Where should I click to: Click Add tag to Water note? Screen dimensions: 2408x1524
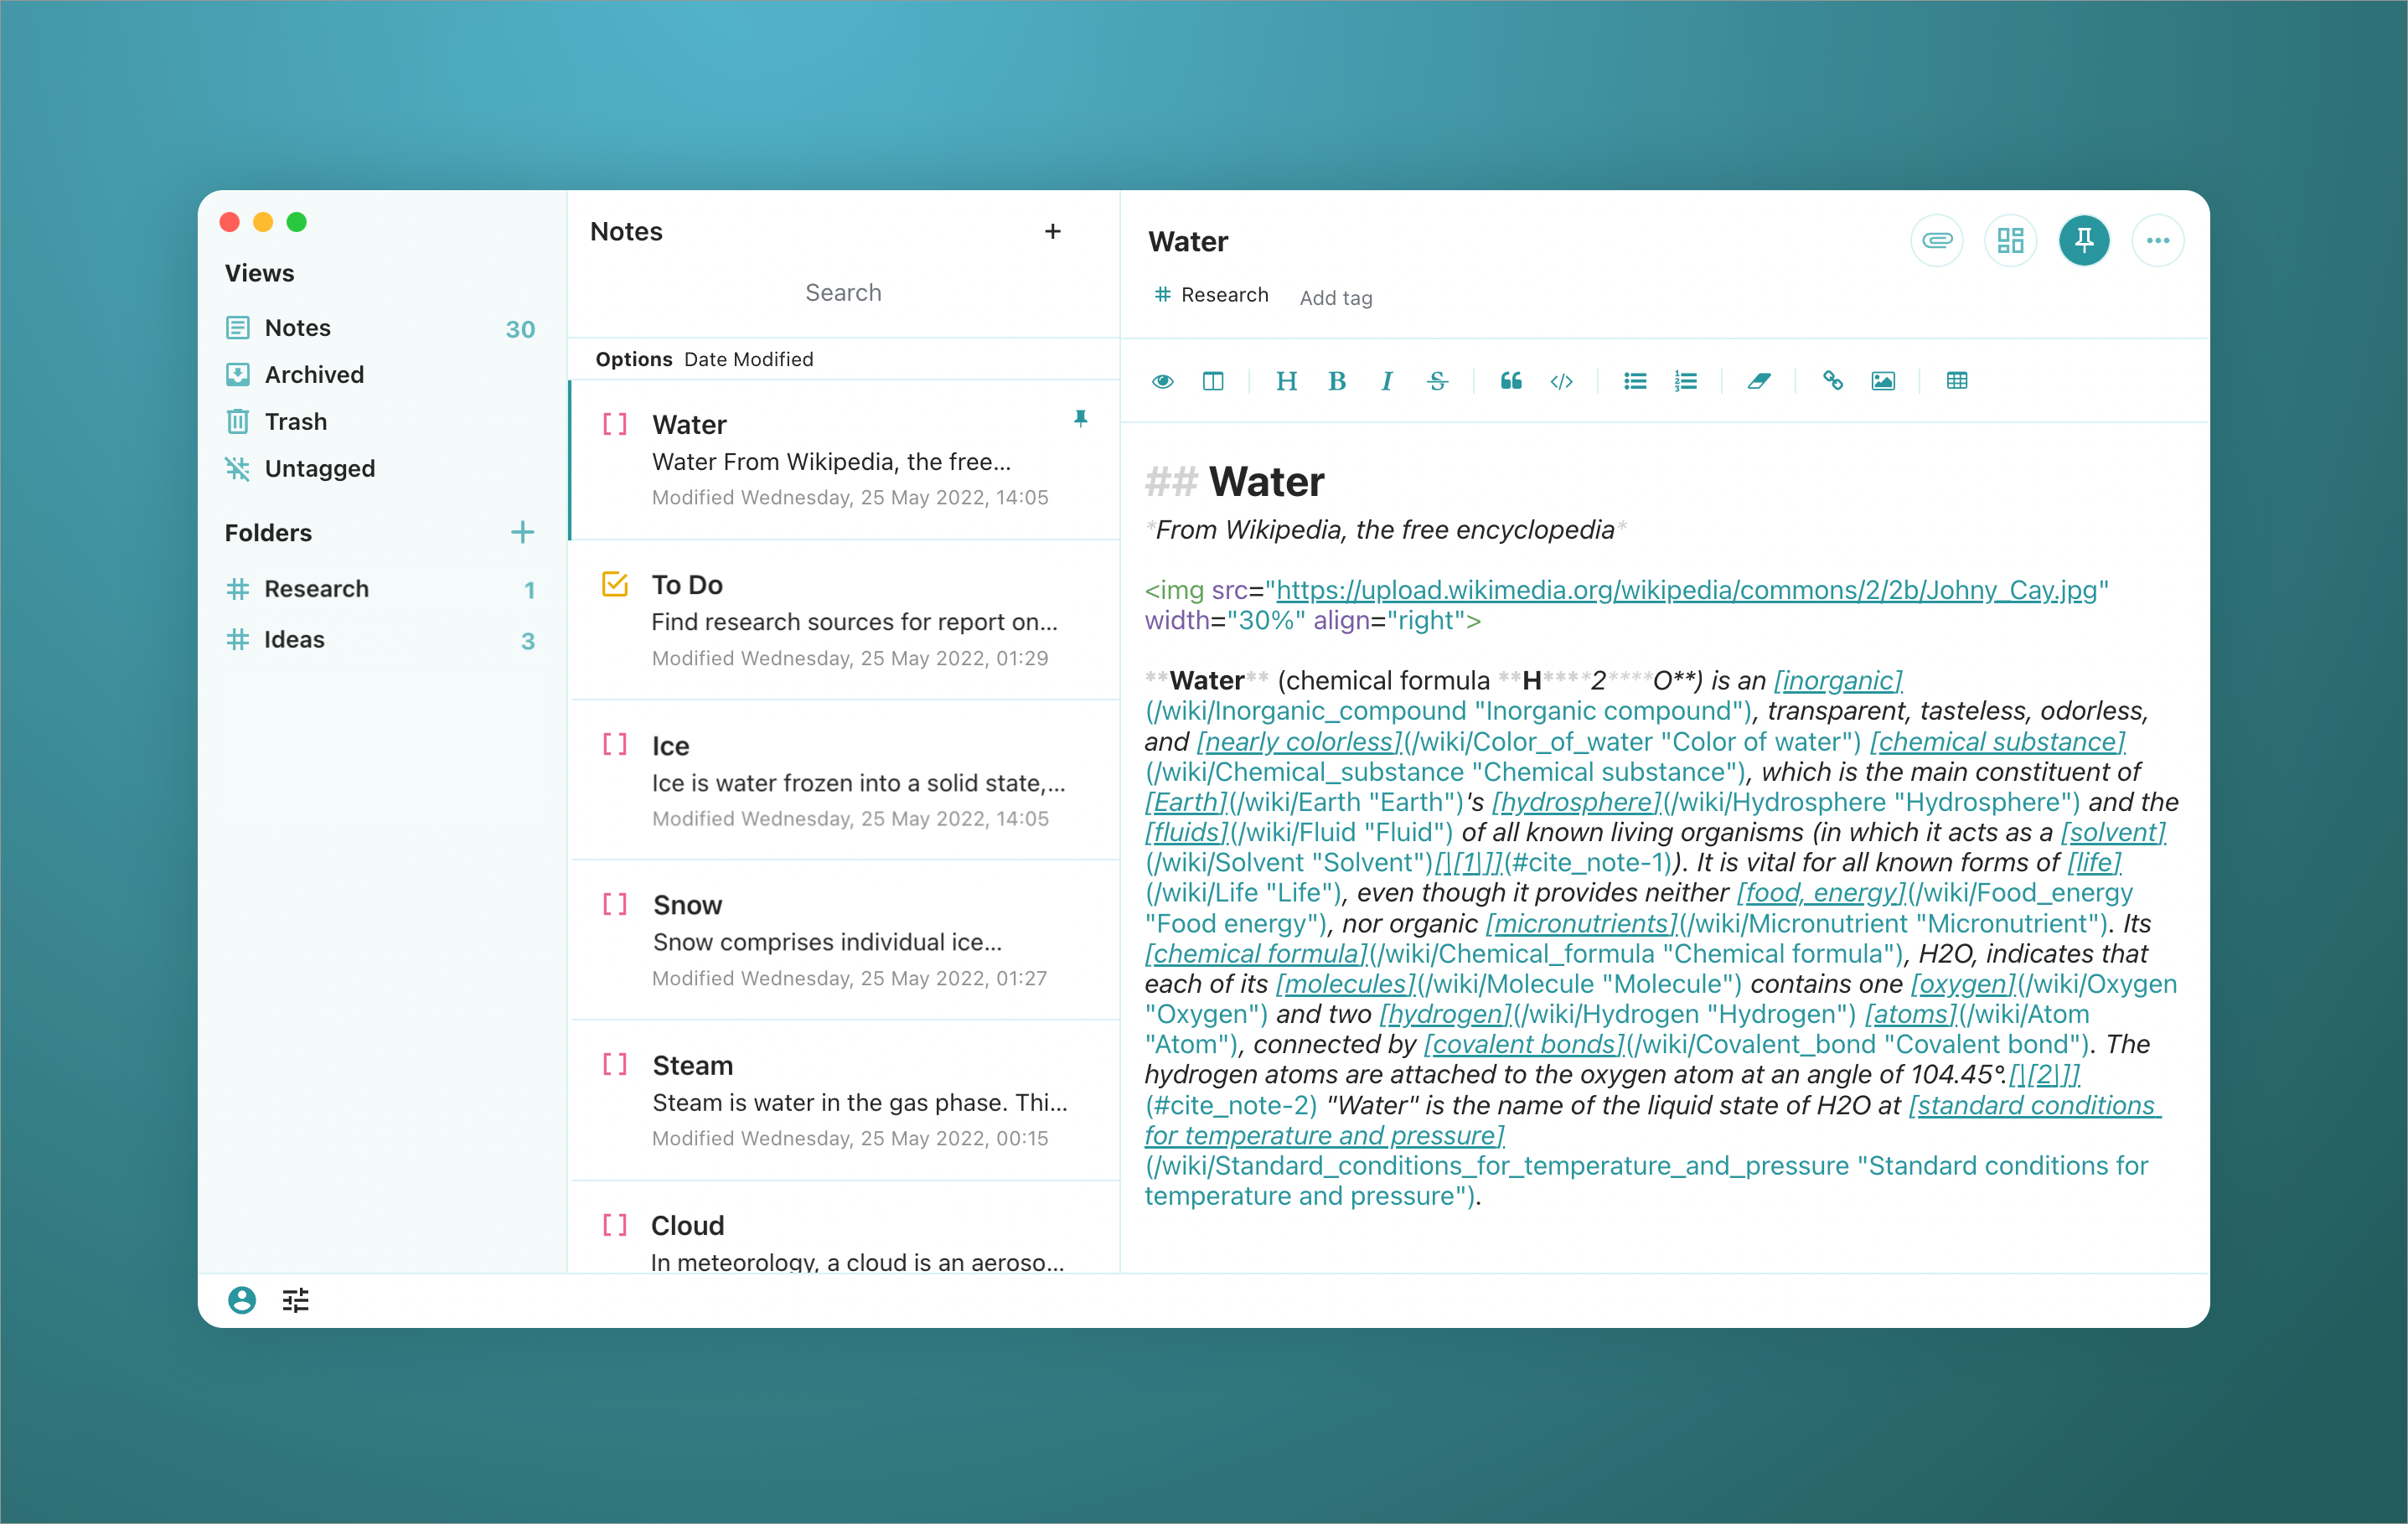pos(1337,297)
